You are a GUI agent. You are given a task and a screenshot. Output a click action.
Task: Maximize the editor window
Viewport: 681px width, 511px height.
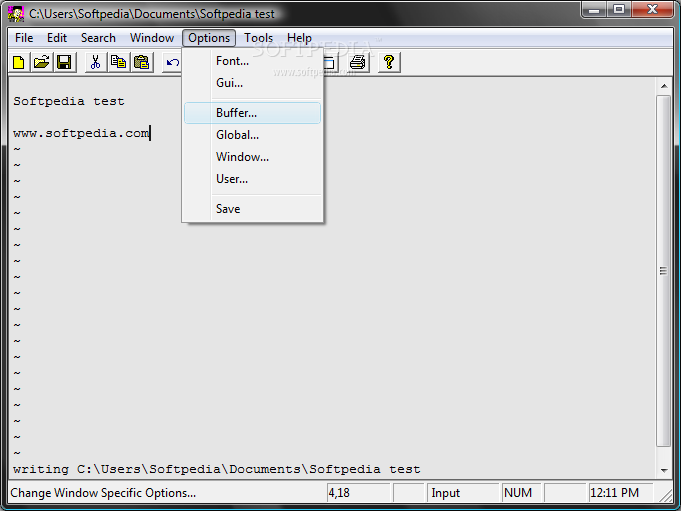point(619,9)
